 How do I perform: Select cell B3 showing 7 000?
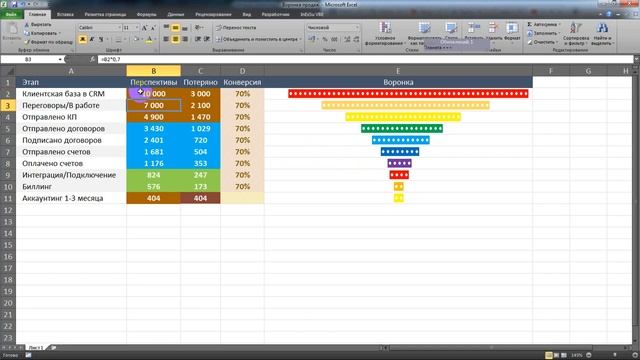pos(153,105)
